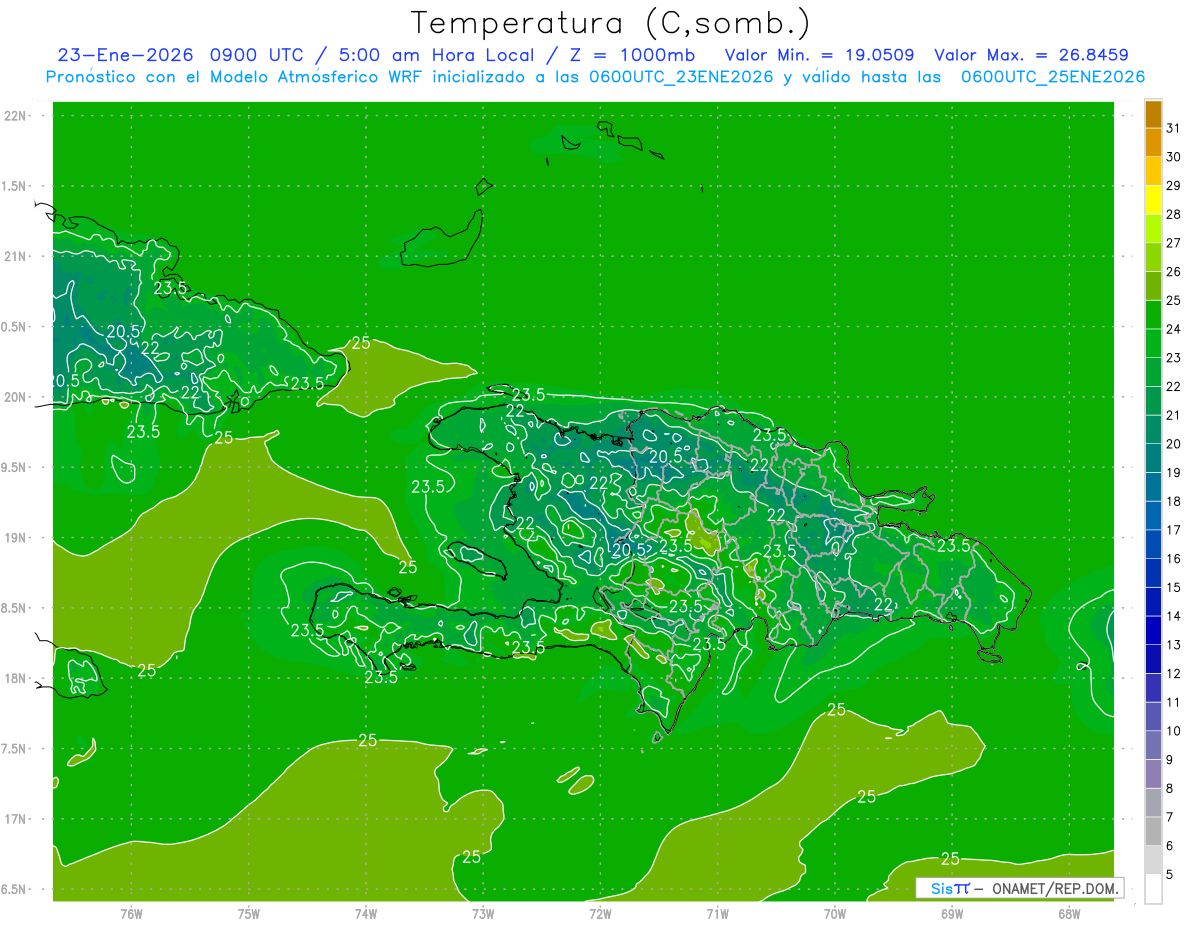
Task: Select the gray swatch between 6 and 7
Action: [1153, 831]
